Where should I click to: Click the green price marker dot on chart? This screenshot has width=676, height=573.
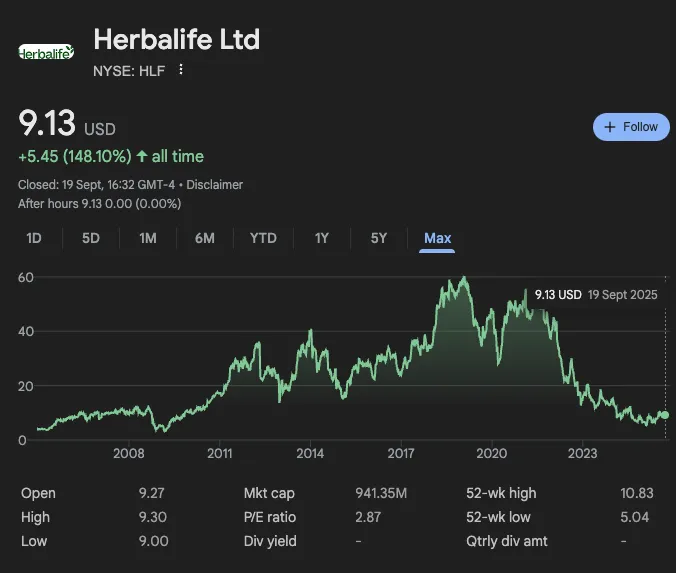[x=664, y=415]
